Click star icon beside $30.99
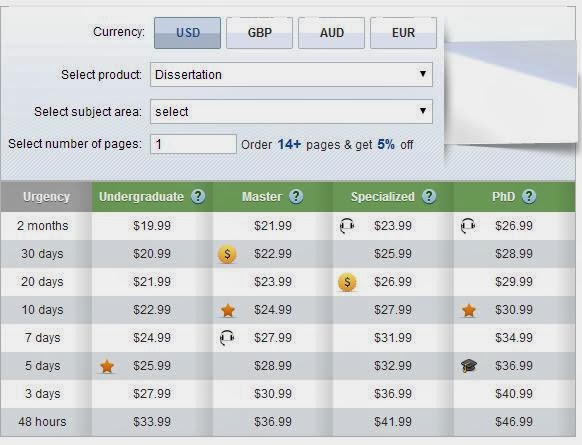Viewport: 582px width, 445px height. pos(469,310)
